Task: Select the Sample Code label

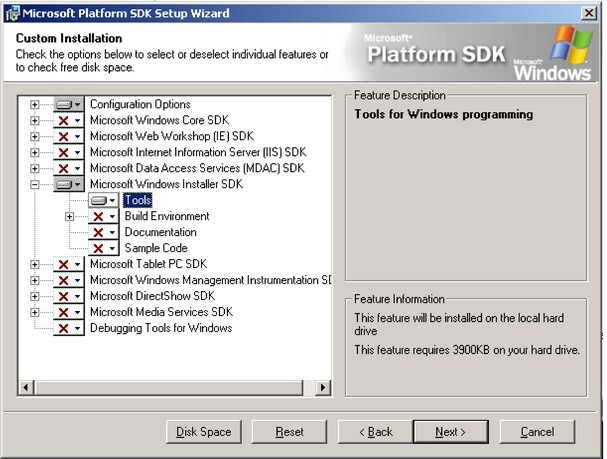Action: [x=156, y=248]
